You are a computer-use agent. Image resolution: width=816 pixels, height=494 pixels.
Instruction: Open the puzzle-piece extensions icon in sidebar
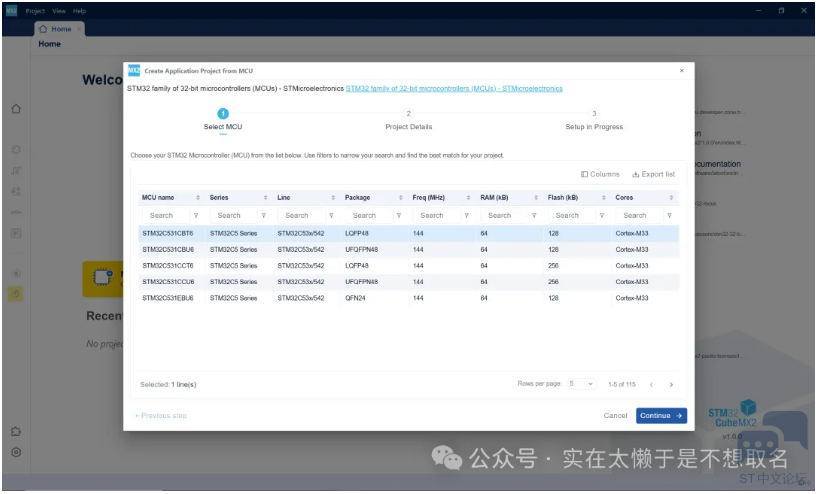(16, 432)
